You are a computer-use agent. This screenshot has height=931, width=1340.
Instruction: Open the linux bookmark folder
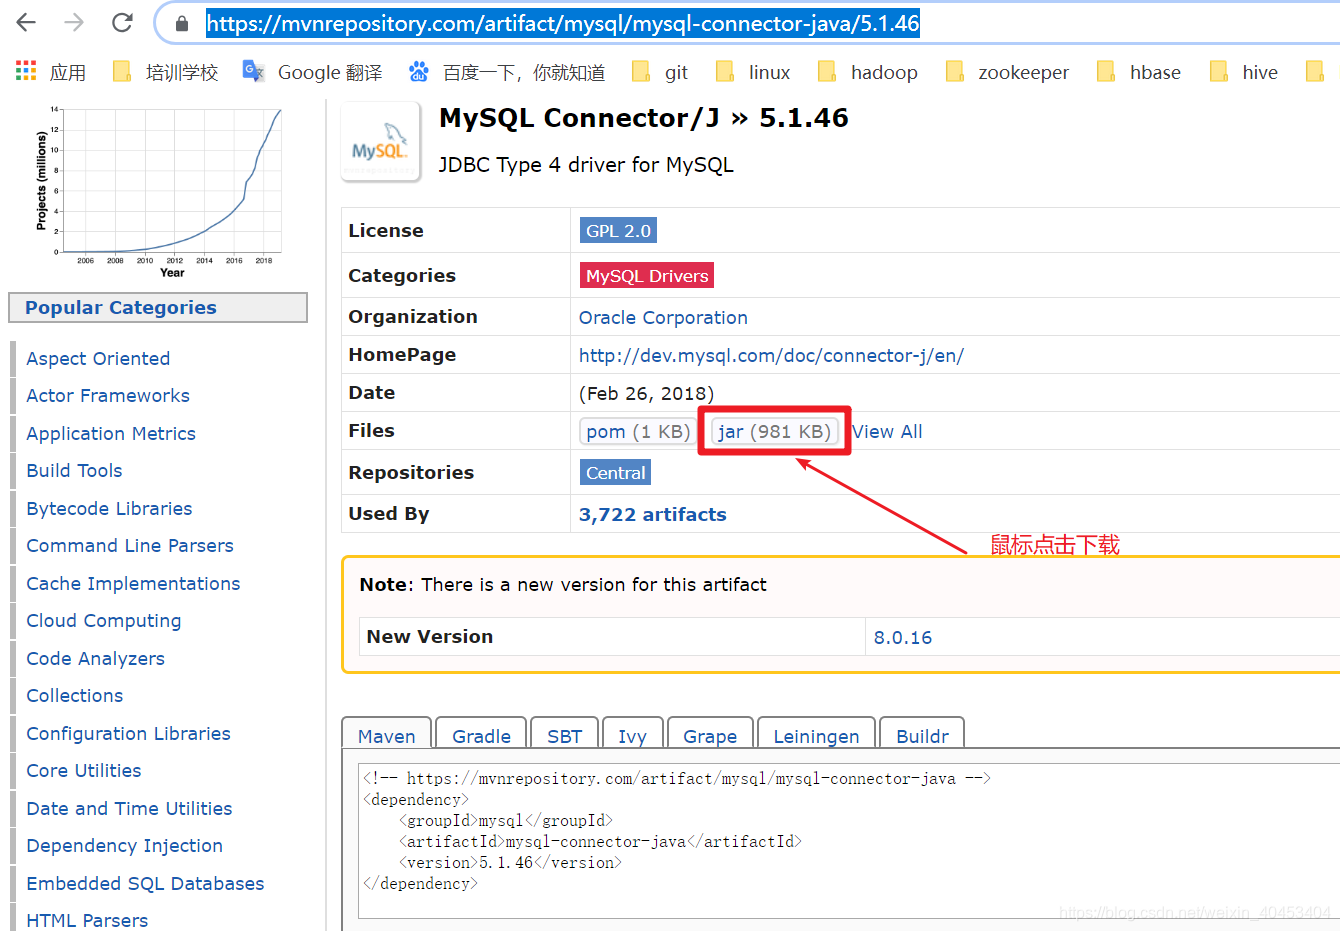pos(753,72)
